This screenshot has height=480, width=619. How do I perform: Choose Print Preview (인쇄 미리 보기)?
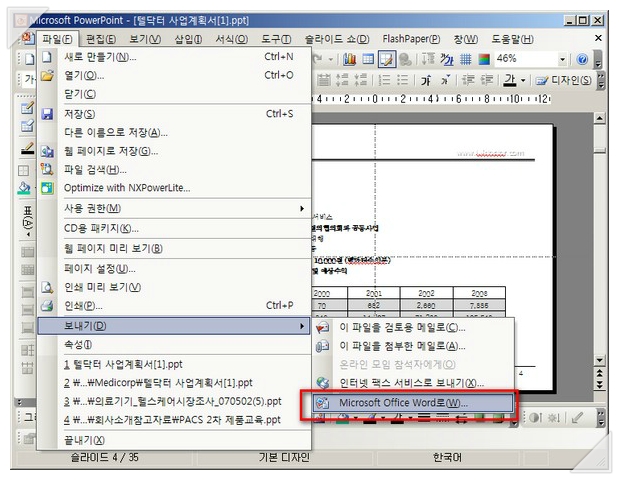pos(174,287)
